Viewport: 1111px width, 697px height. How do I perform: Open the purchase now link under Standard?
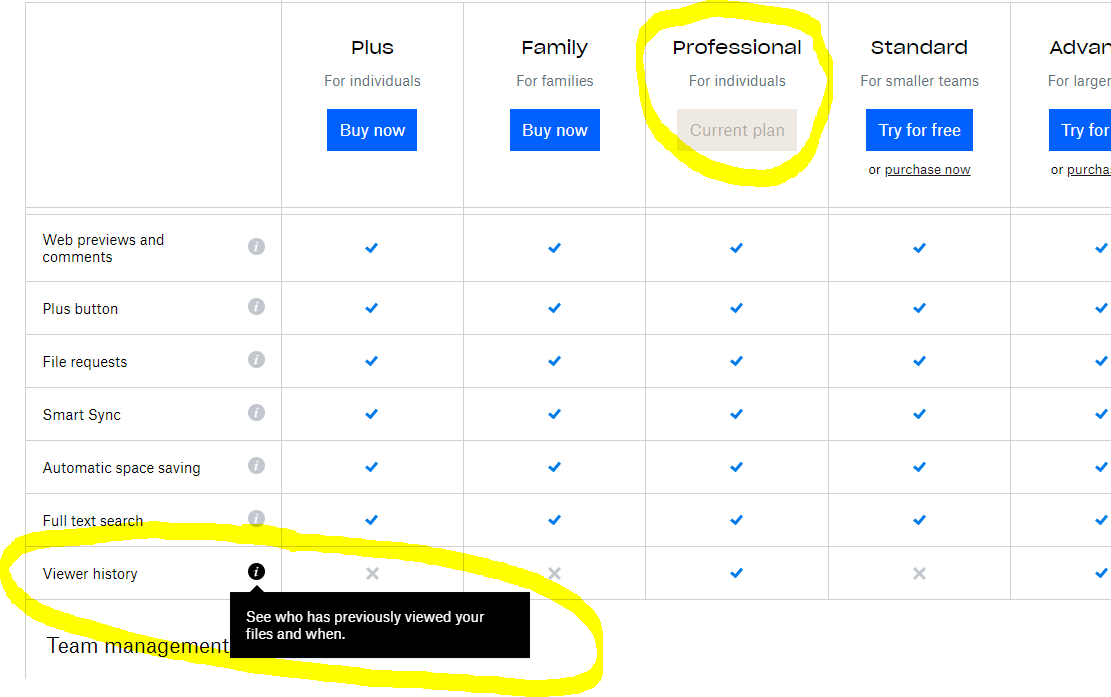[x=927, y=170]
